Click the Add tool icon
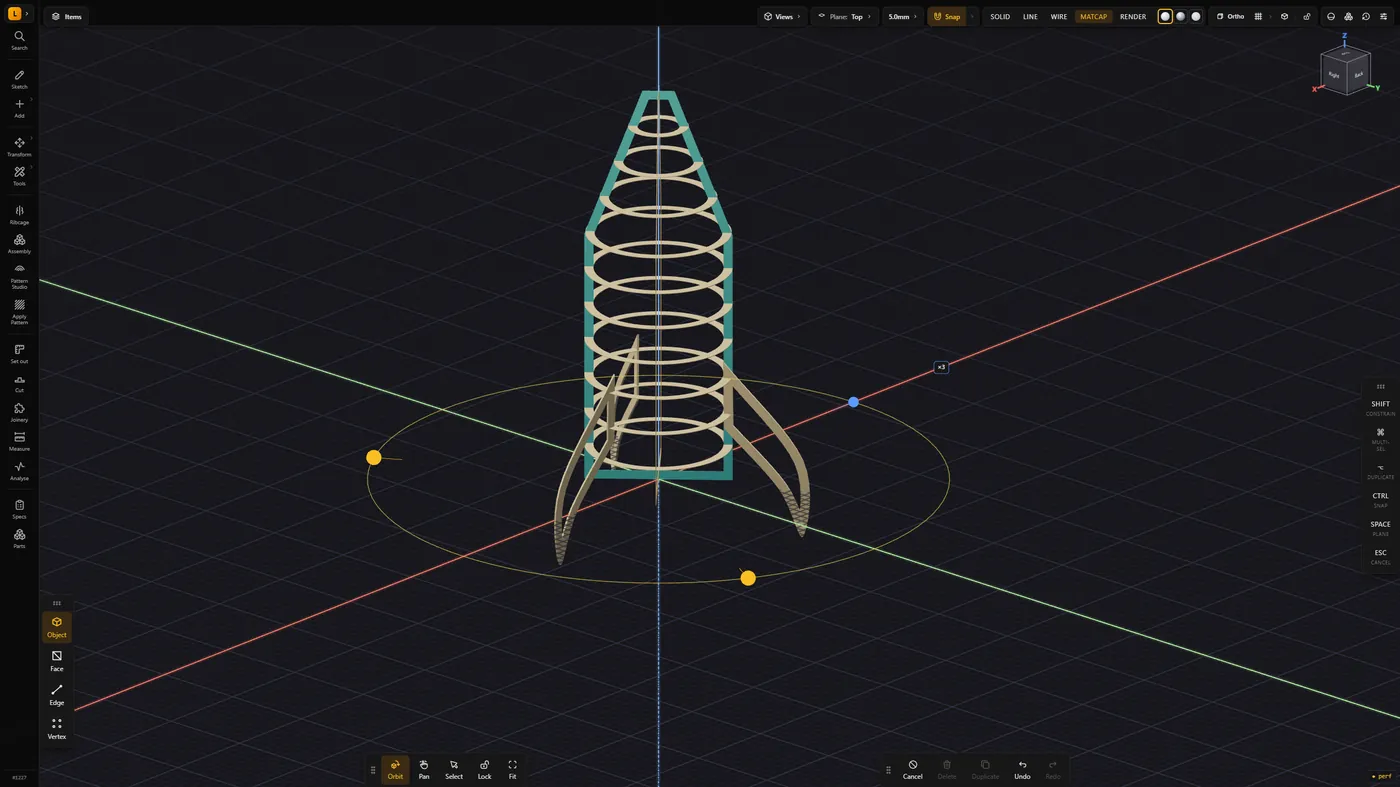The image size is (1400, 787). (x=19, y=108)
